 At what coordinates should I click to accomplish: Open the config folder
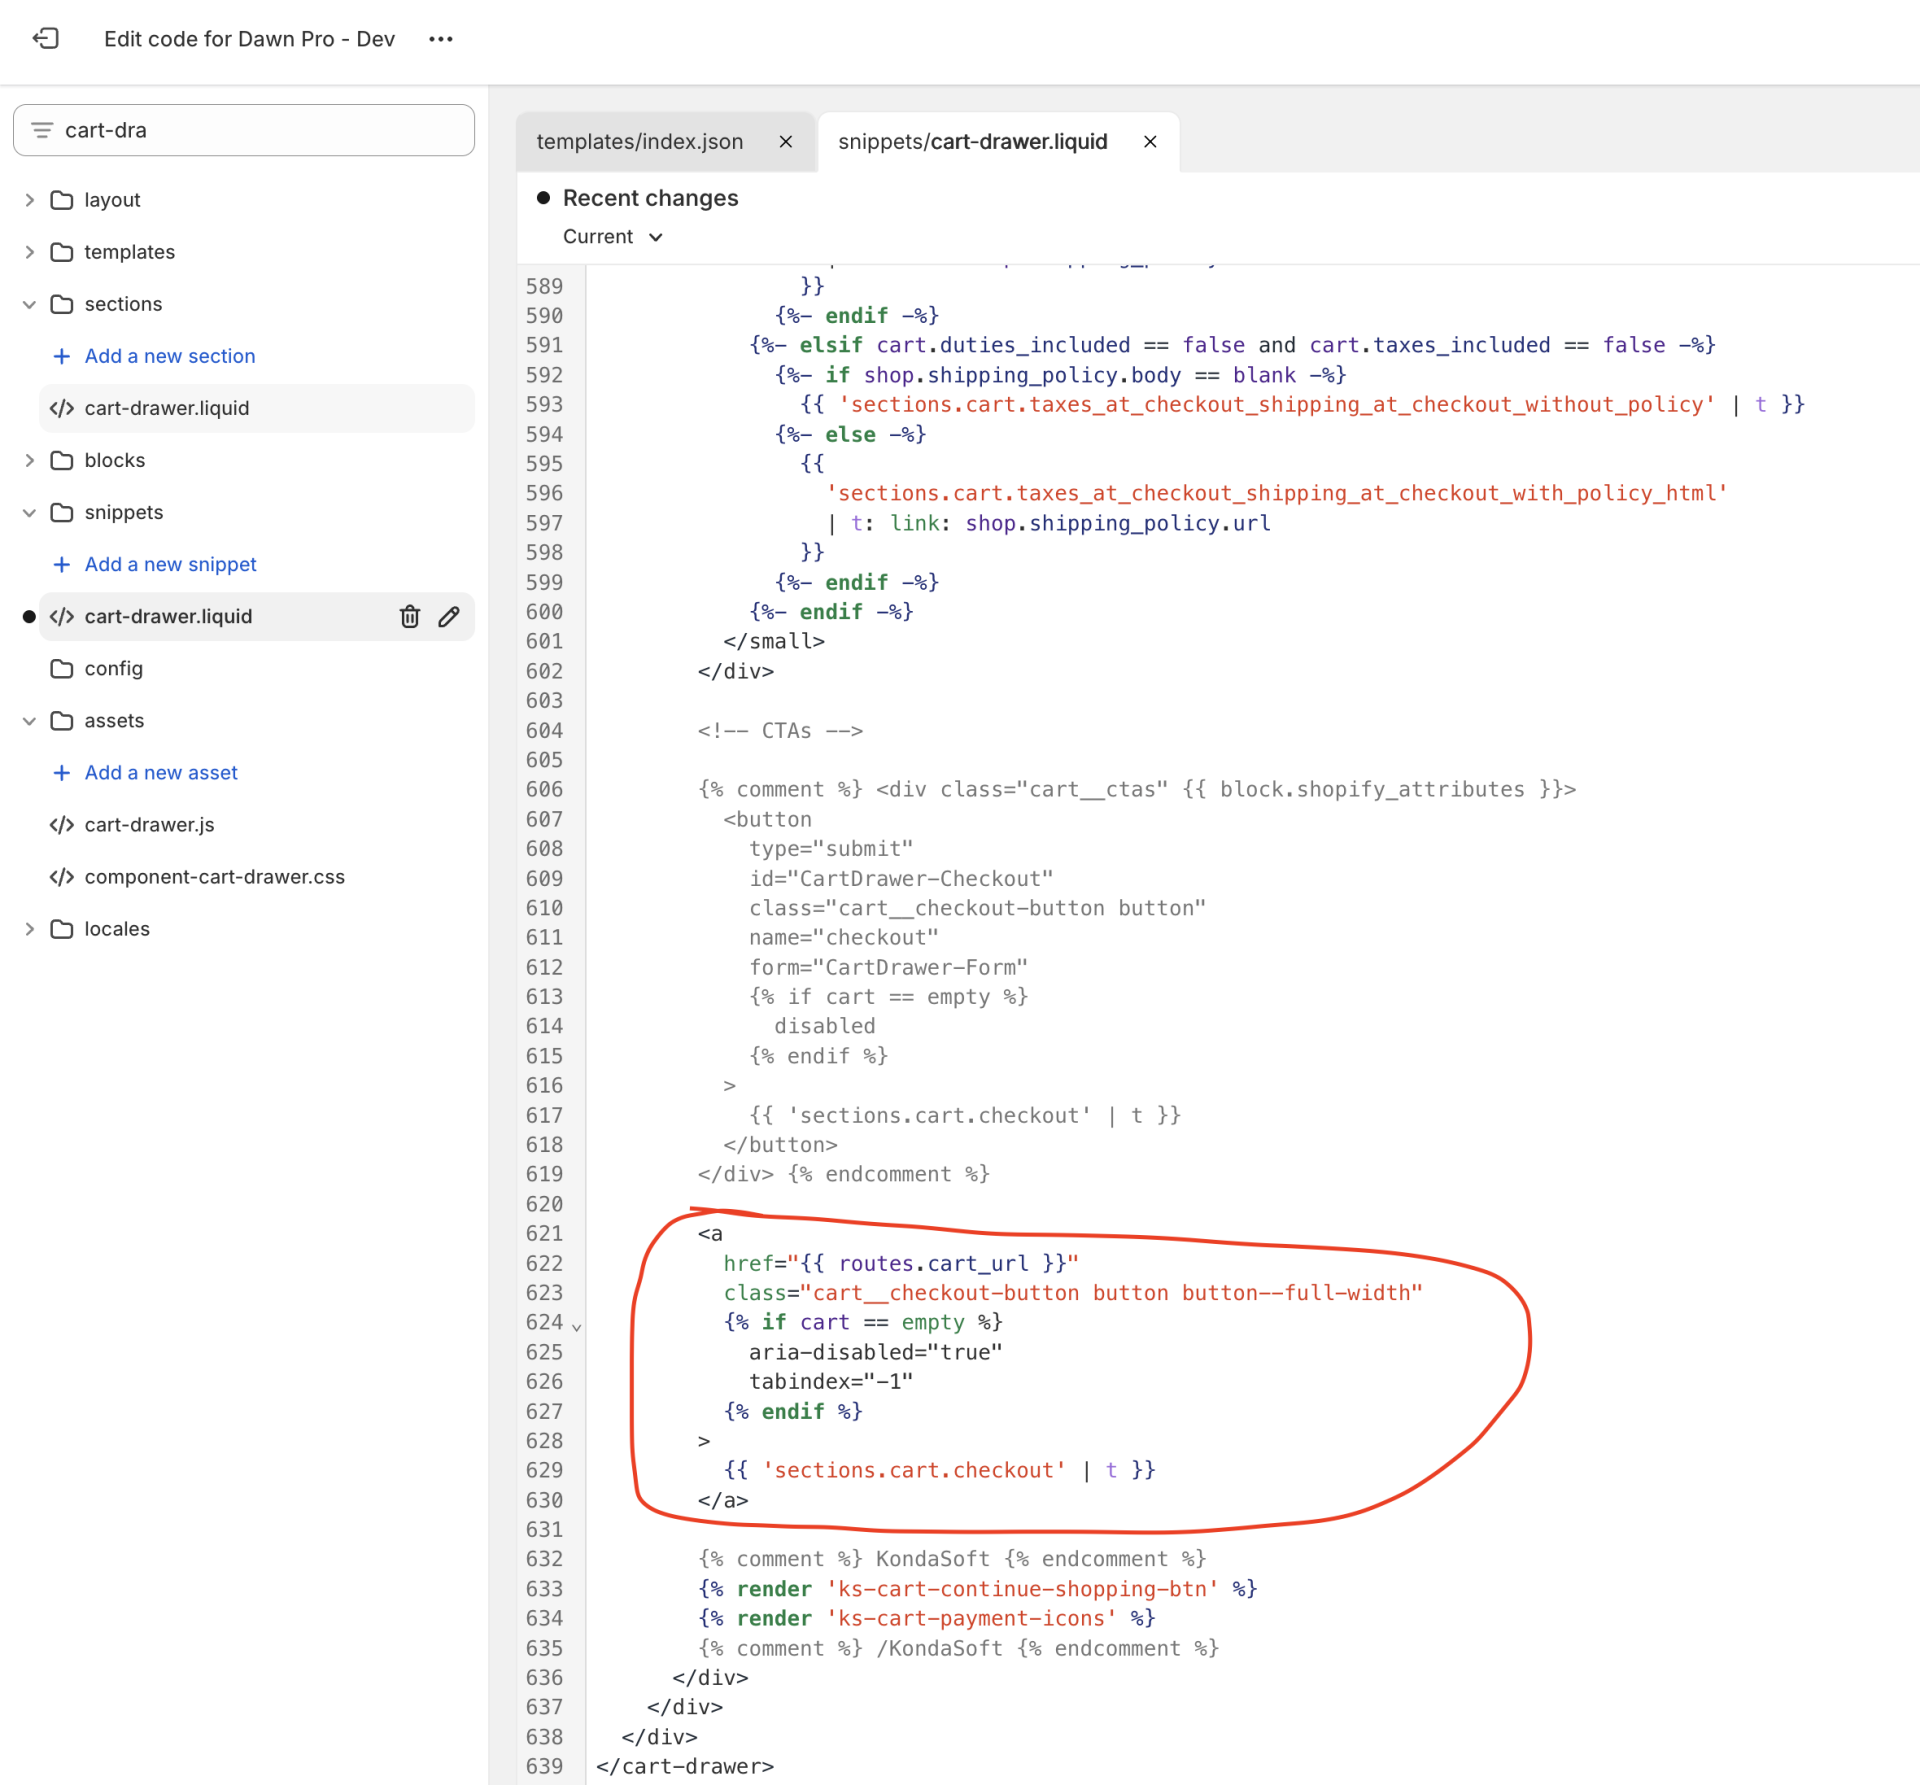coord(114,668)
